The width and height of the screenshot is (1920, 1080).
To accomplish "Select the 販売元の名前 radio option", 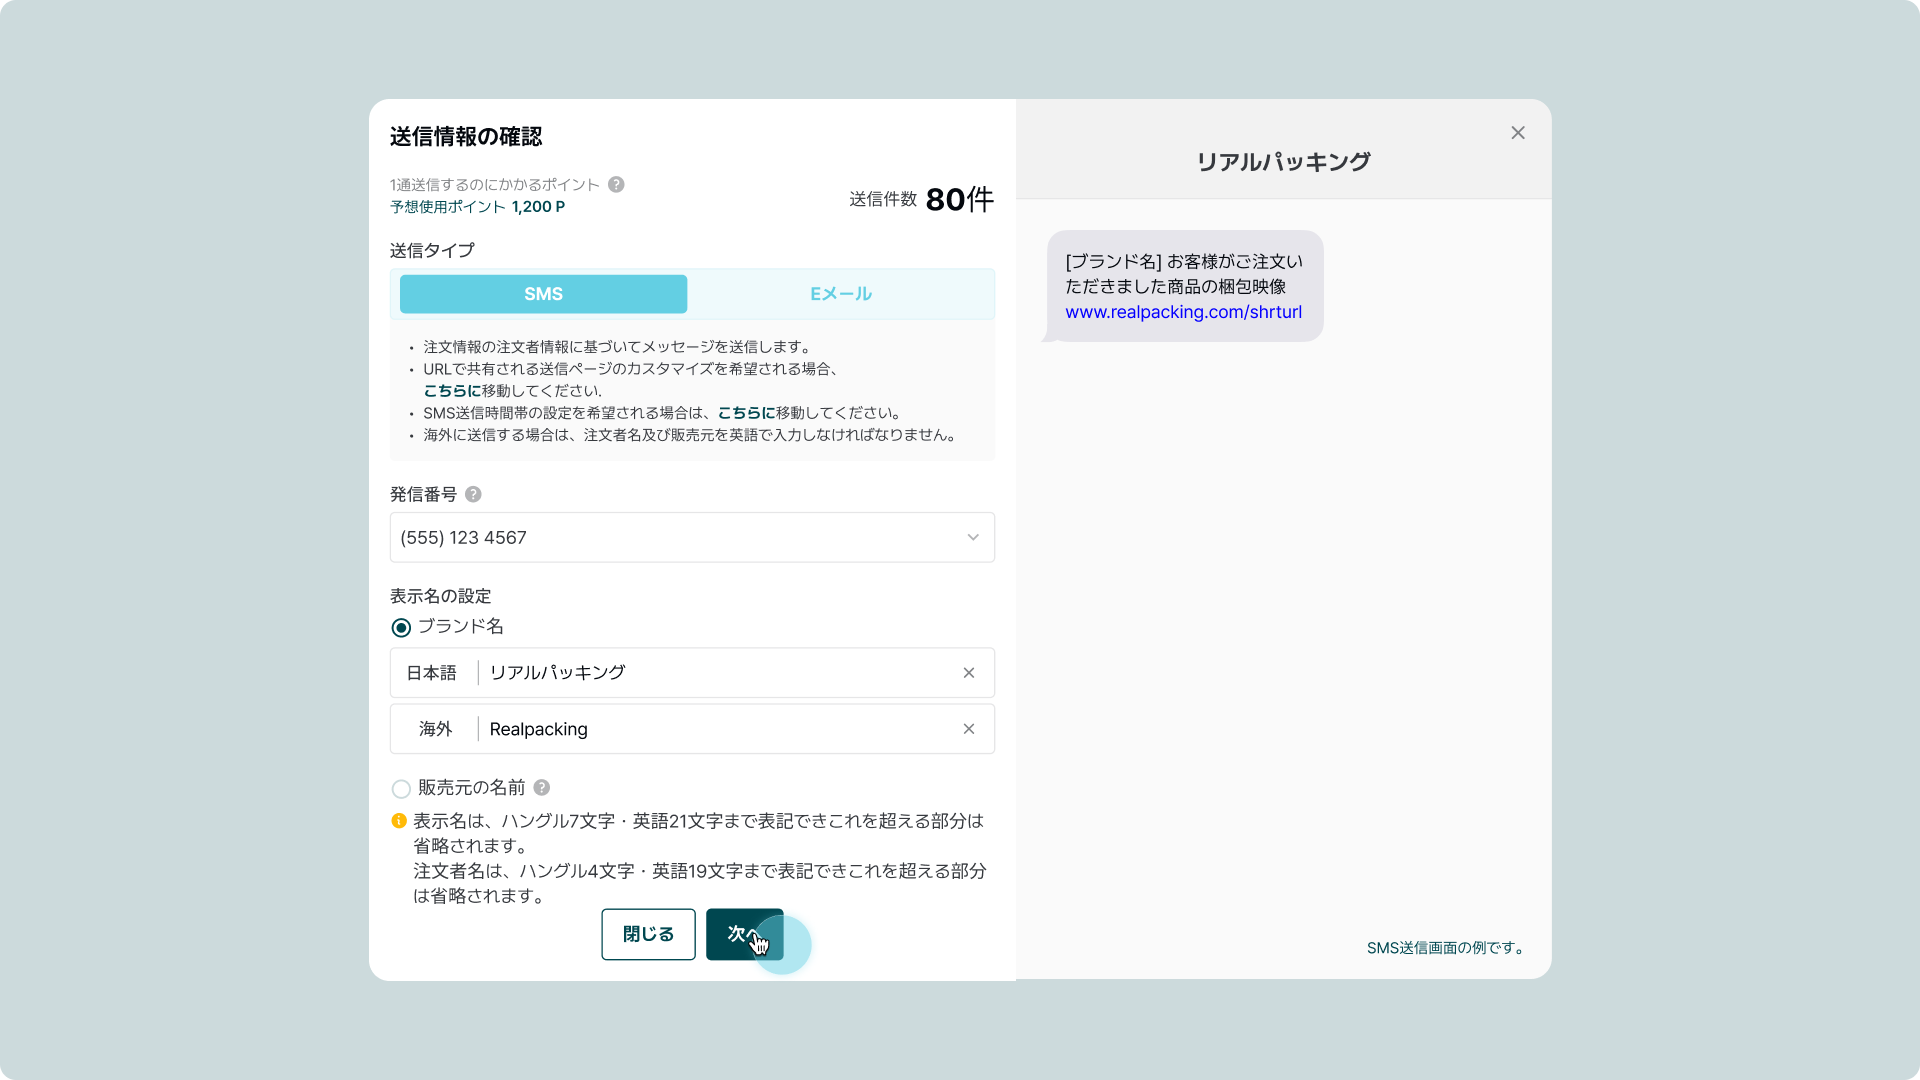I will click(x=401, y=789).
